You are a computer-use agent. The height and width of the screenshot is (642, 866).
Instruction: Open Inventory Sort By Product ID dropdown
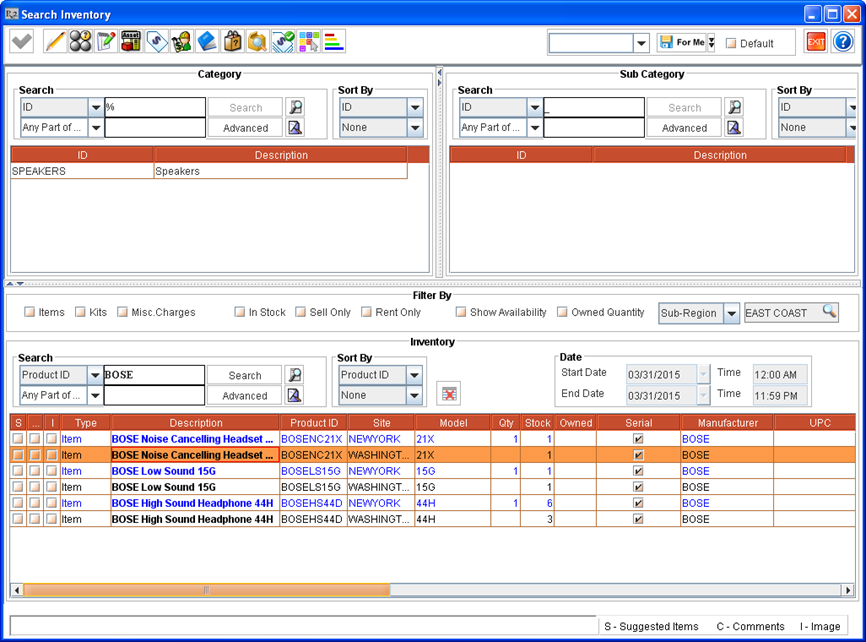[x=414, y=375]
